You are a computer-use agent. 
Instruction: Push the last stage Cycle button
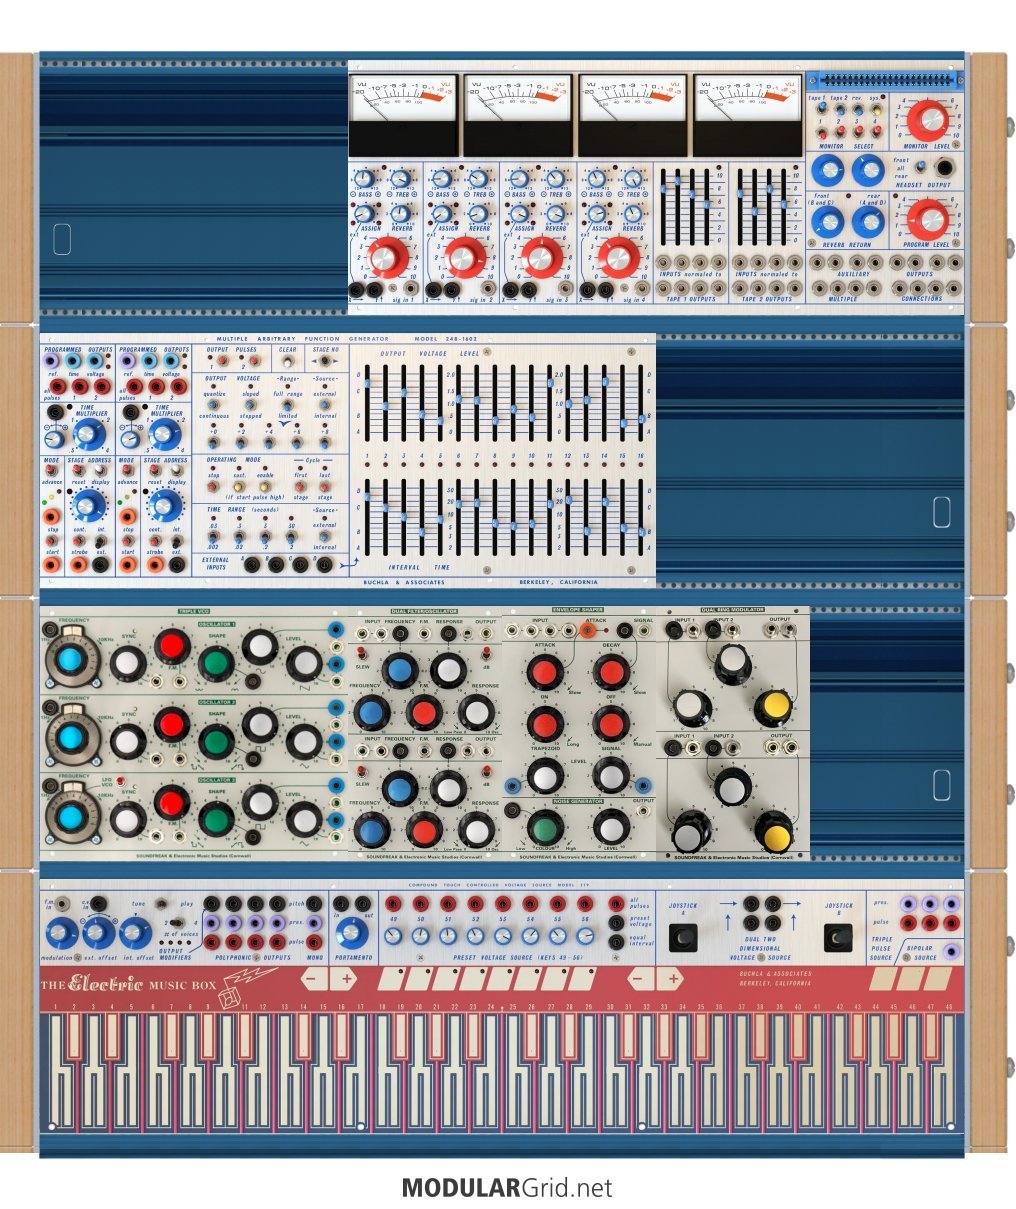pyautogui.click(x=326, y=486)
